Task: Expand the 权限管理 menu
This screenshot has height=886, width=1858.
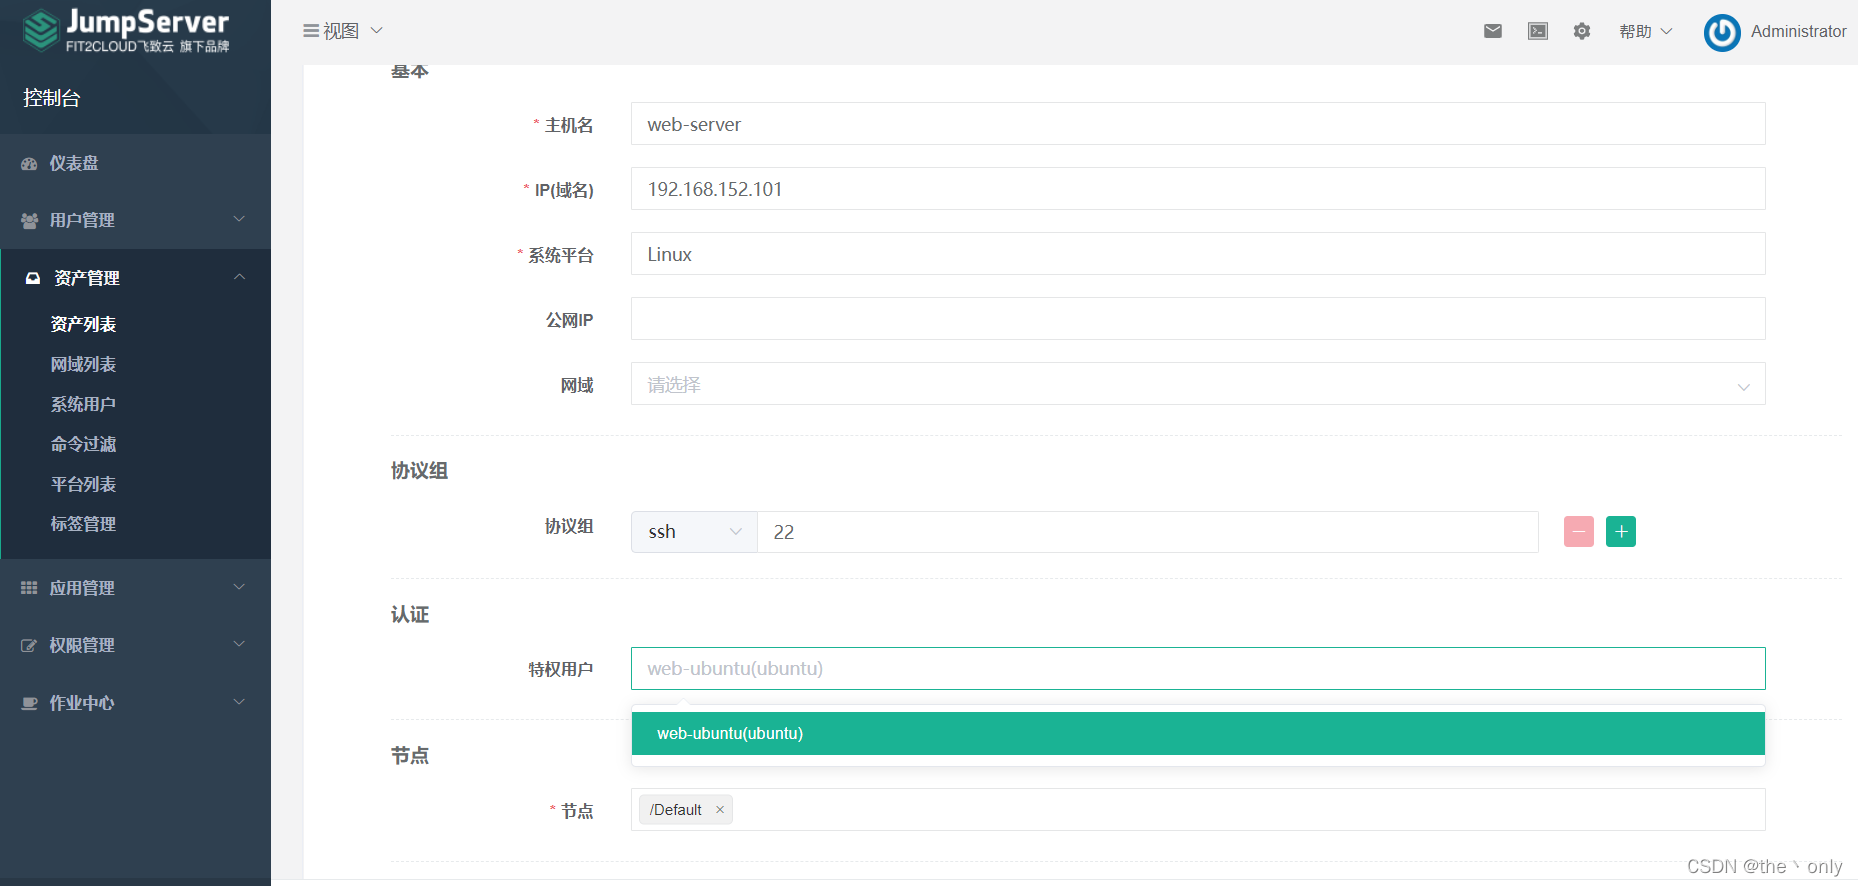Action: point(135,645)
